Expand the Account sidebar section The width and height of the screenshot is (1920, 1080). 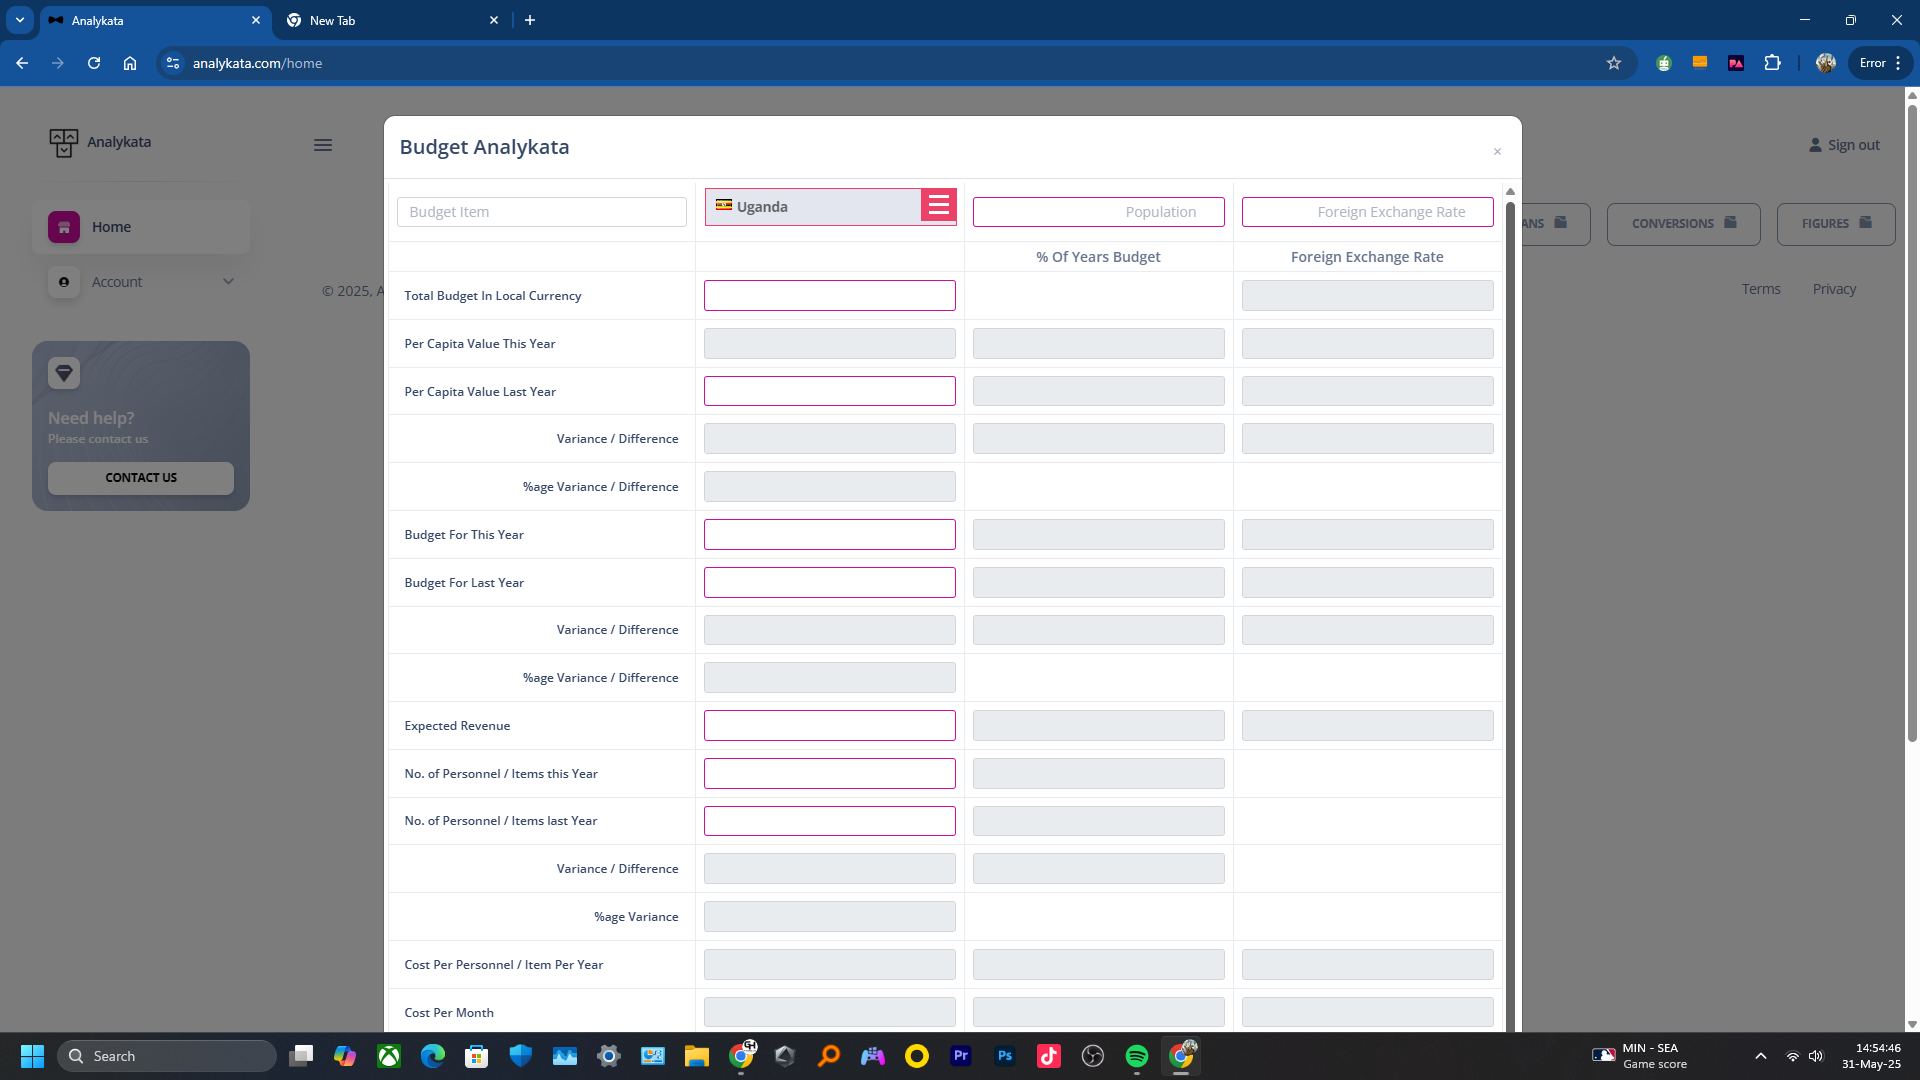228,282
